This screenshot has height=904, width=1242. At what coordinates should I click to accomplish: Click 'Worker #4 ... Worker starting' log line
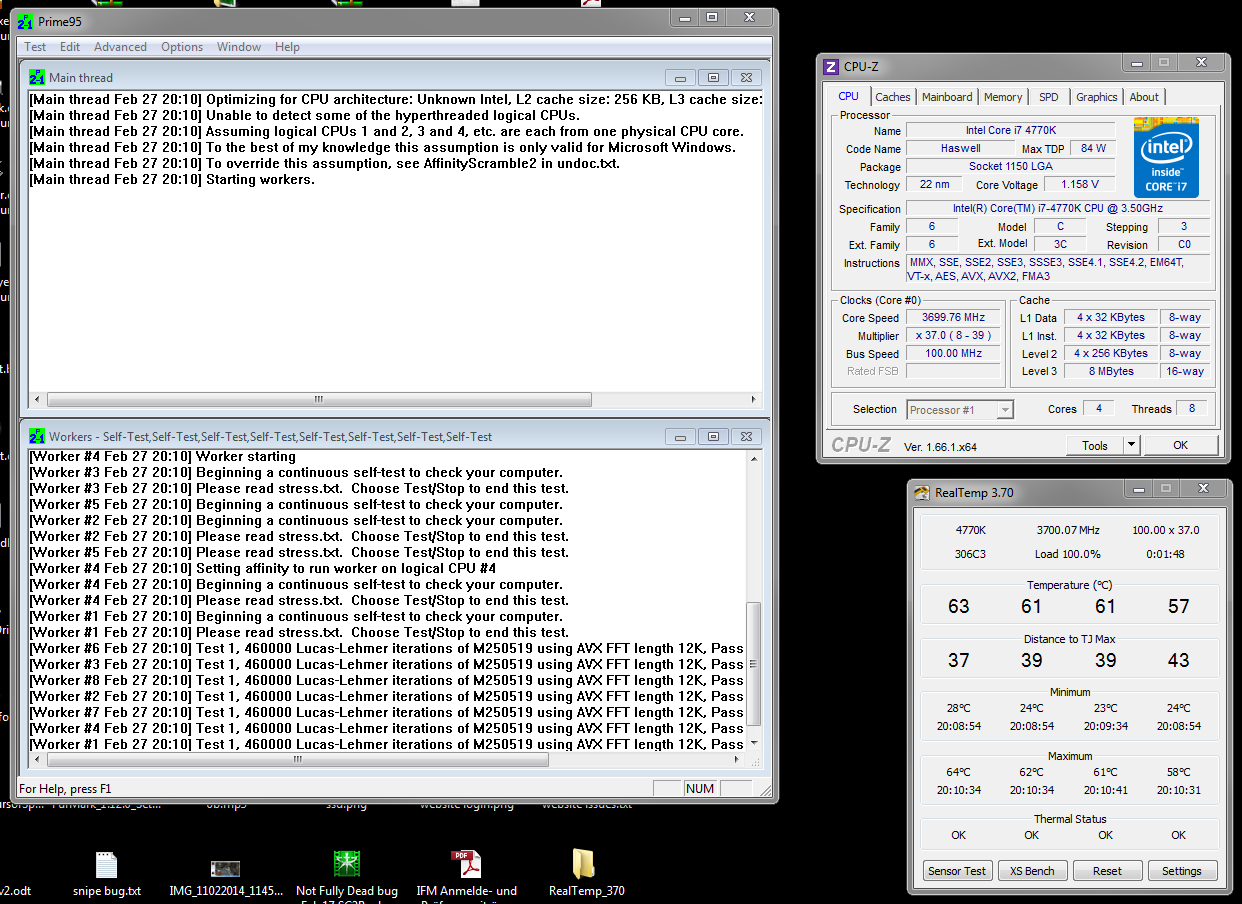163,456
